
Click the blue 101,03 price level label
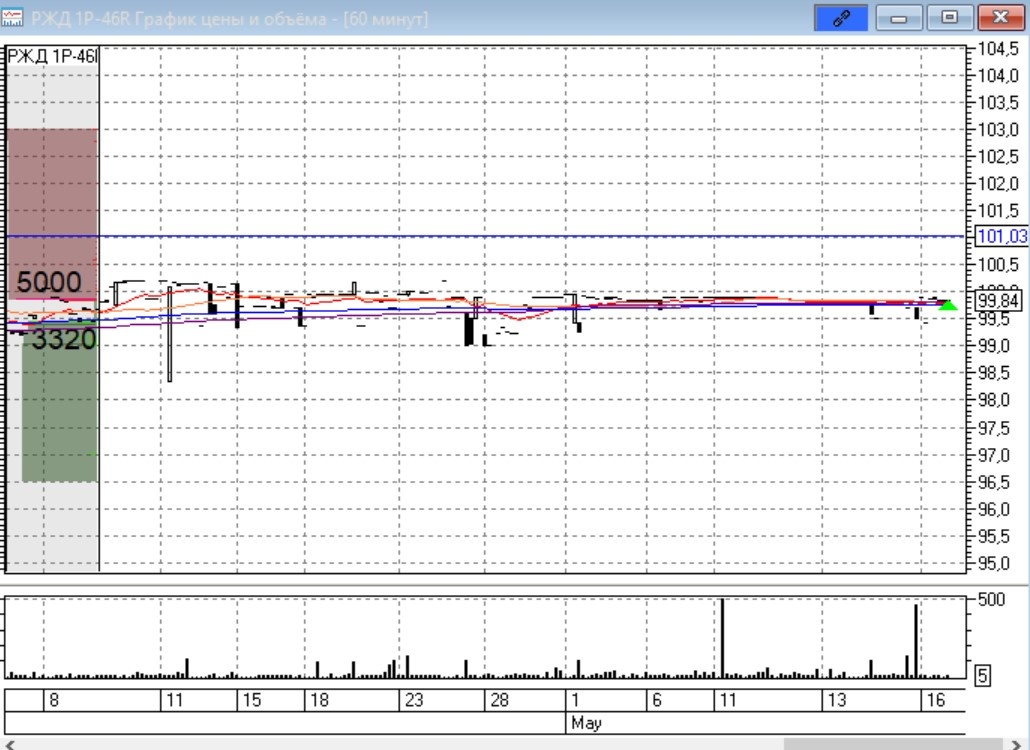[1002, 236]
